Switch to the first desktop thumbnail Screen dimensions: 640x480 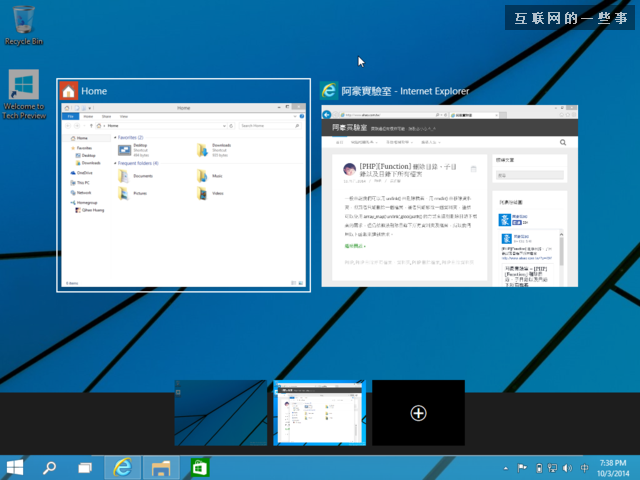tap(220, 413)
